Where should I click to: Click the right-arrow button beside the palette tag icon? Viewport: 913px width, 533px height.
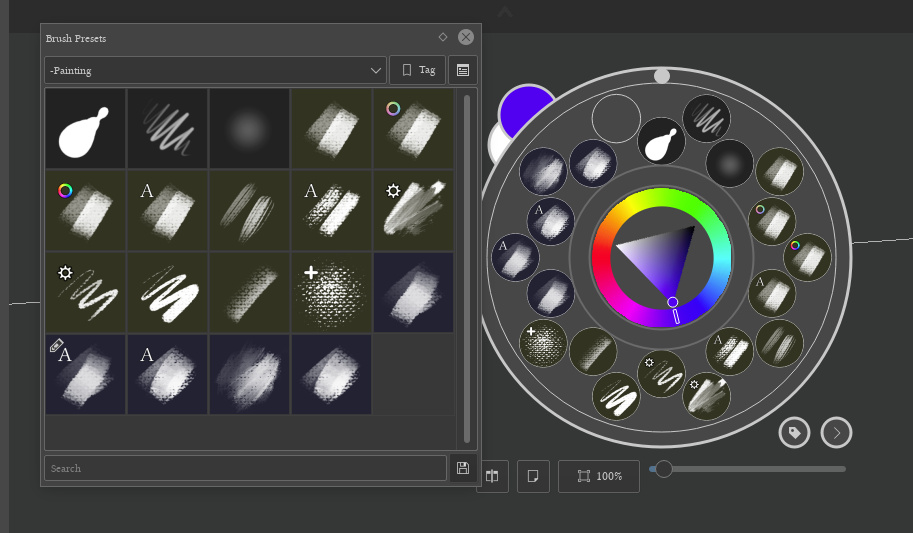coord(837,433)
